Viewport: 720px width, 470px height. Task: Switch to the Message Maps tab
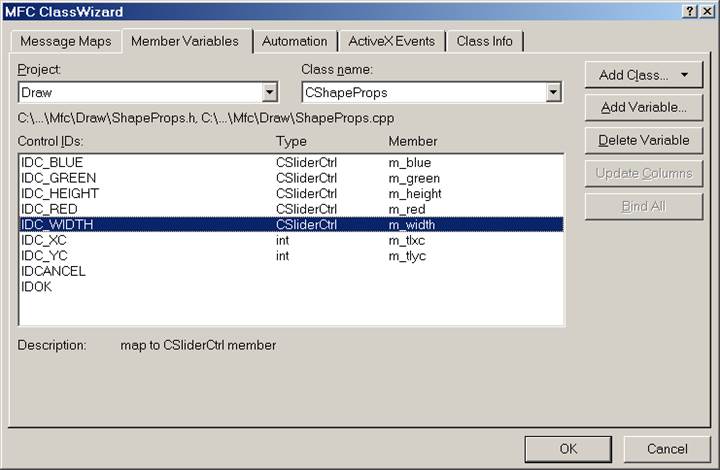coord(67,41)
